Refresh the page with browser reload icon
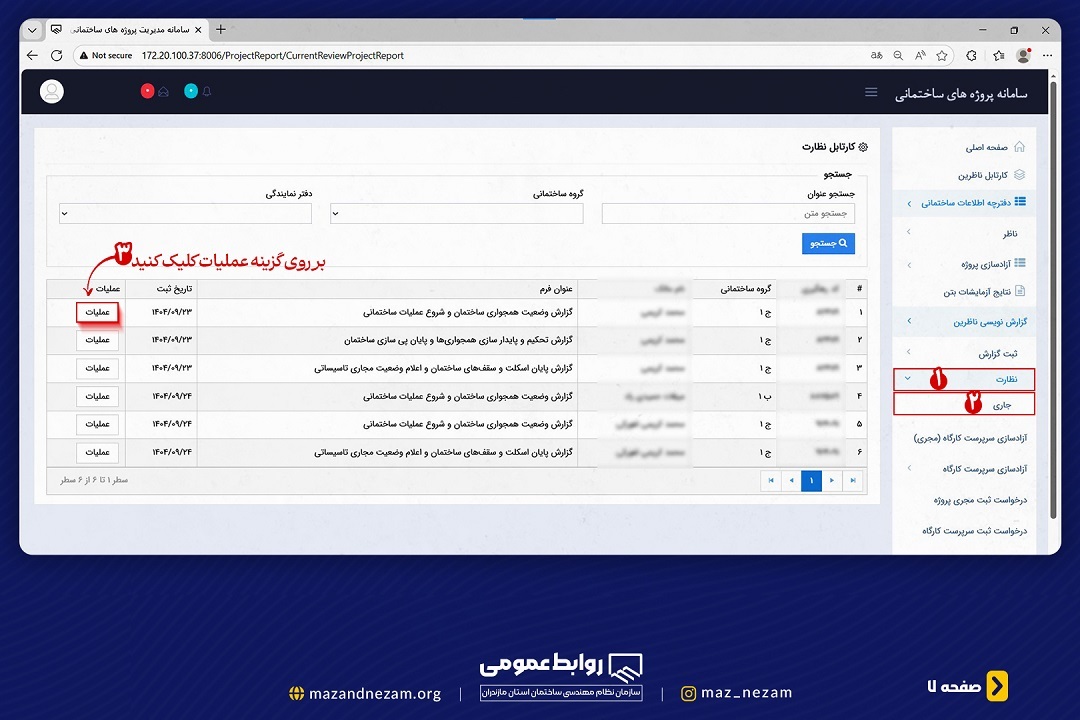The height and width of the screenshot is (720, 1080). point(57,56)
